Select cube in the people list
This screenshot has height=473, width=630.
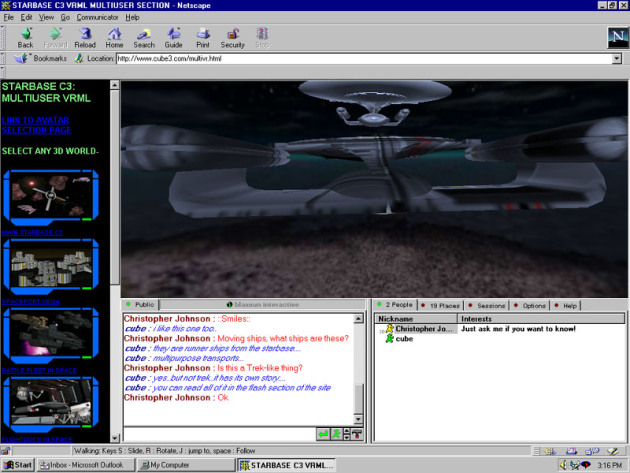(404, 339)
